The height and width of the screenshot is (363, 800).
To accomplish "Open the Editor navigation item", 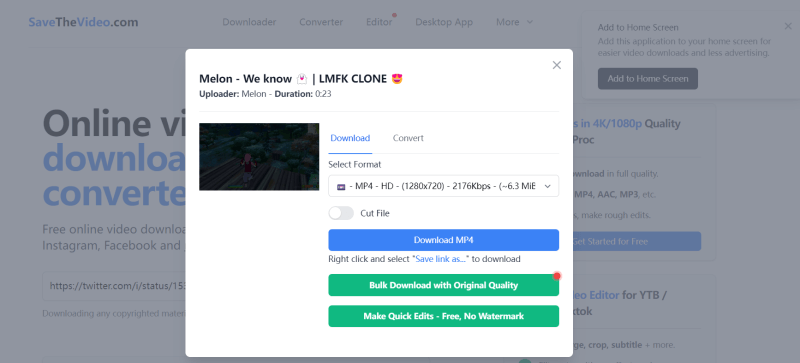I will [379, 22].
